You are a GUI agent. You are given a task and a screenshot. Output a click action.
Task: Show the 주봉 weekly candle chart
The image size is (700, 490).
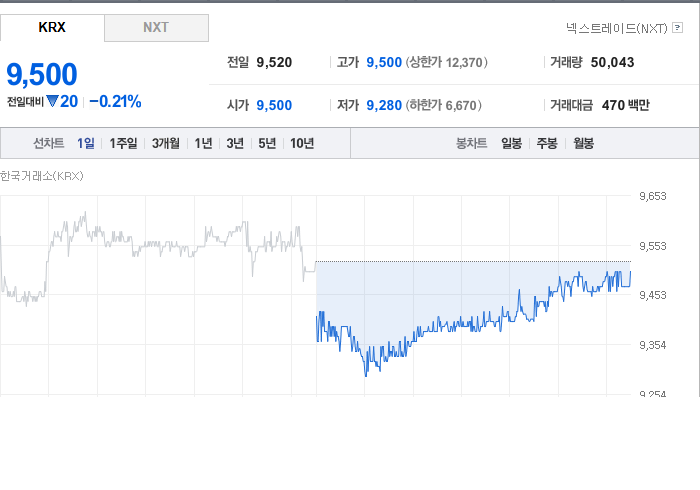(x=547, y=143)
